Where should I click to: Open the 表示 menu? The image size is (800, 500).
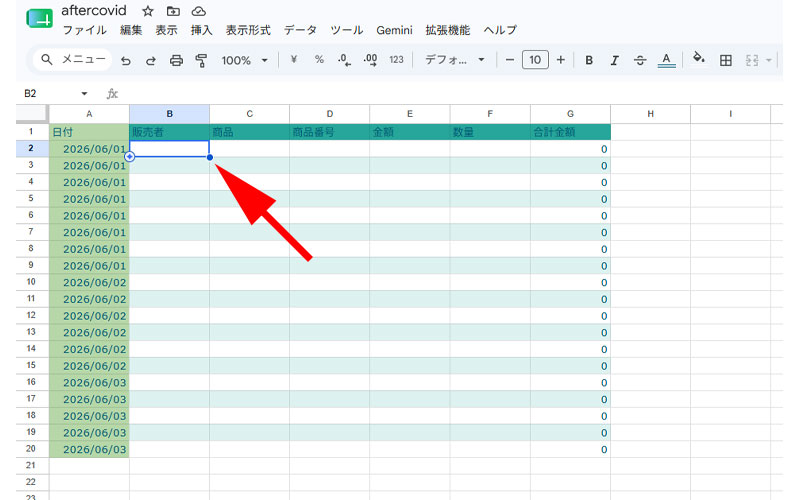click(x=166, y=31)
